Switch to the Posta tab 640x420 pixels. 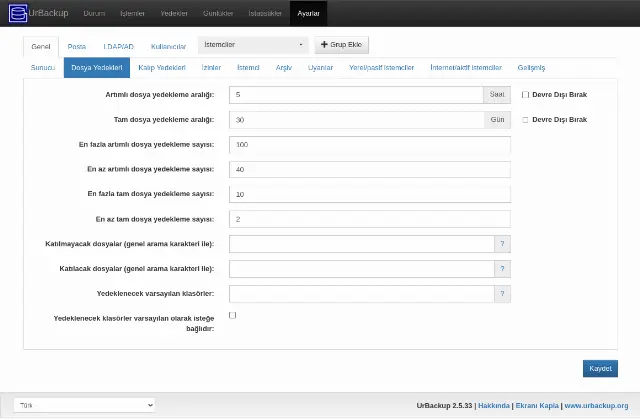pyautogui.click(x=77, y=47)
